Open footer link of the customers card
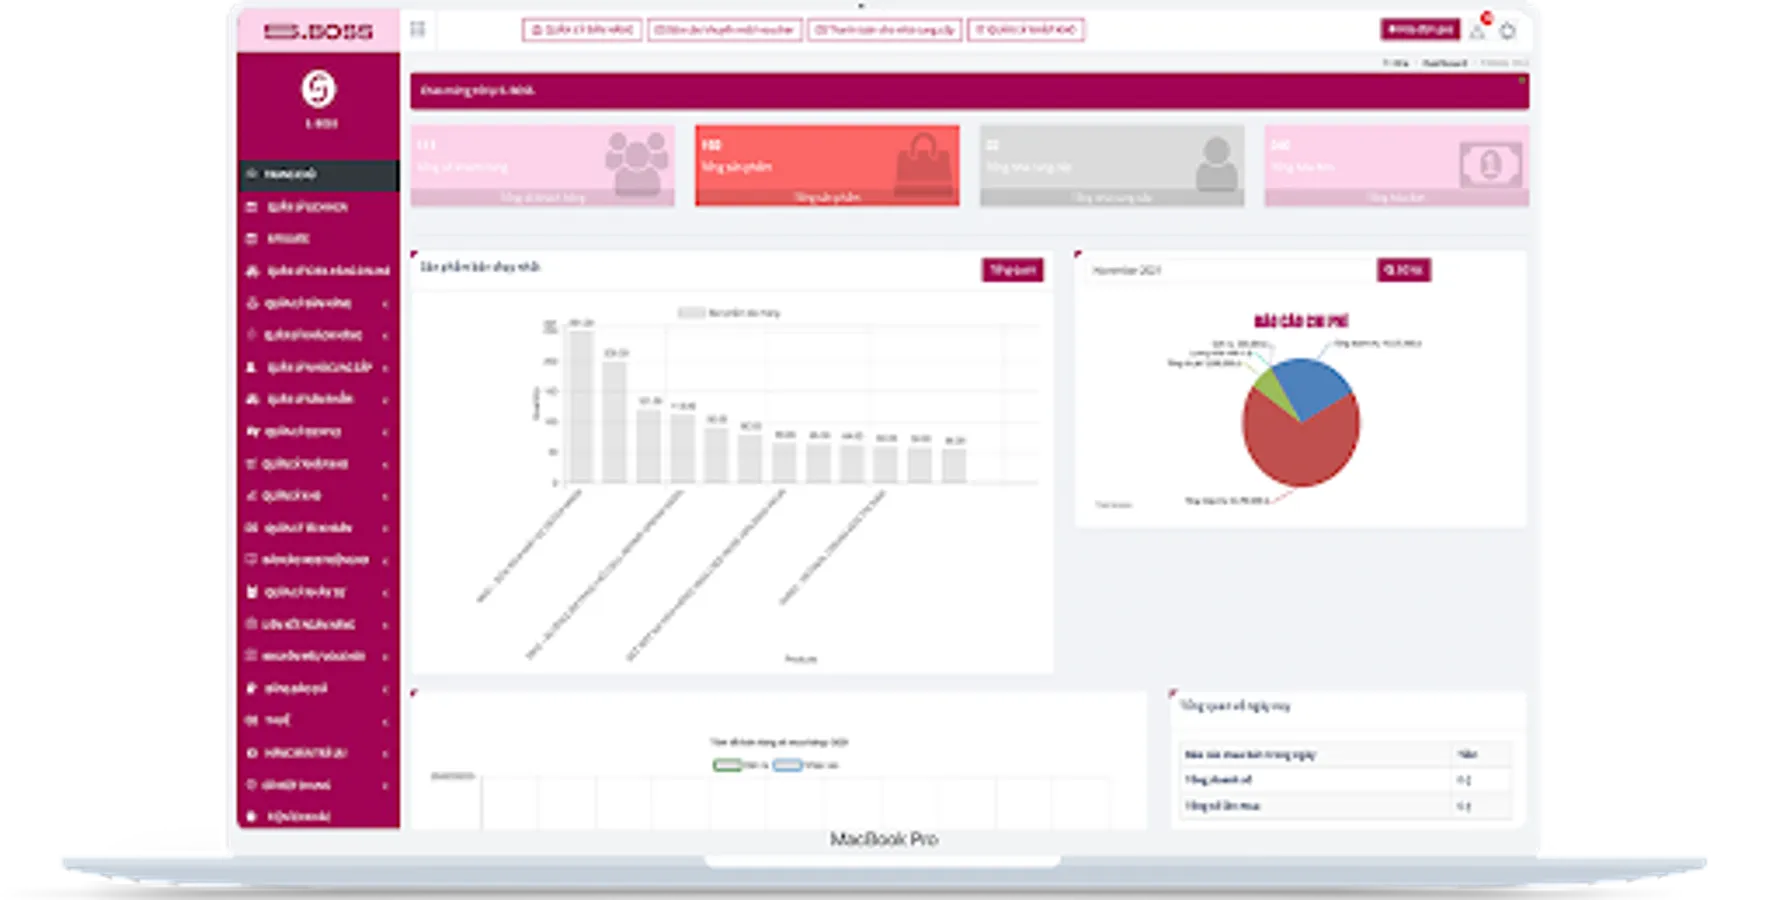The width and height of the screenshot is (1779, 900). point(542,198)
